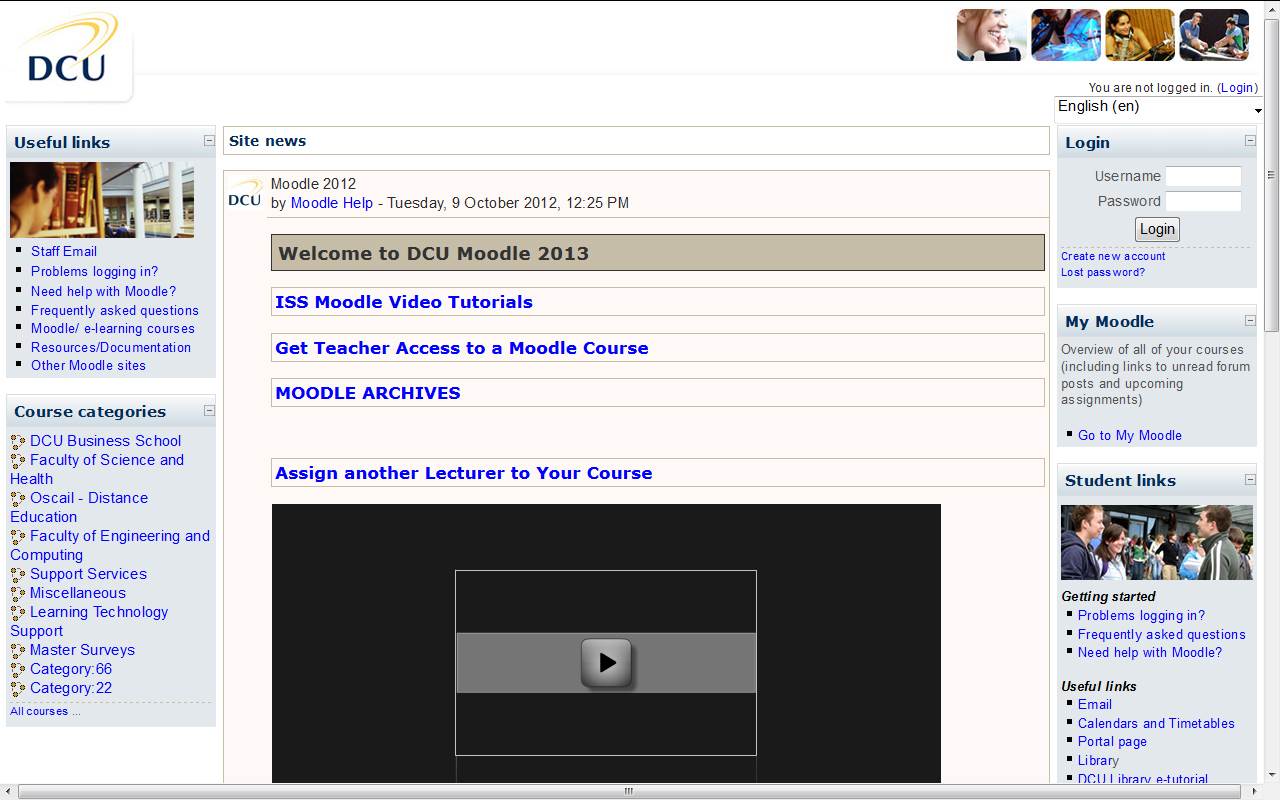This screenshot has height=800, width=1280.
Task: Click the Faculty of Engineering and Computing icon
Action: tap(18, 536)
